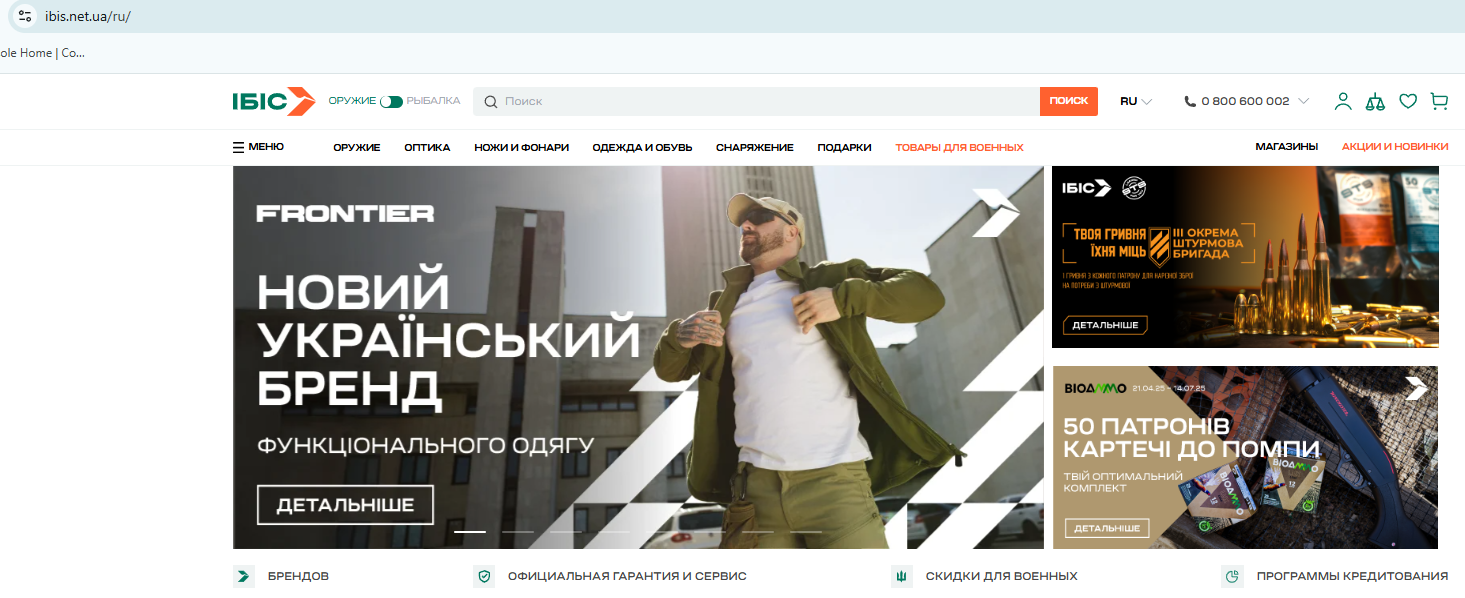The image size is (1465, 598).
Task: Select the second carousel slide indicator
Action: tap(518, 532)
